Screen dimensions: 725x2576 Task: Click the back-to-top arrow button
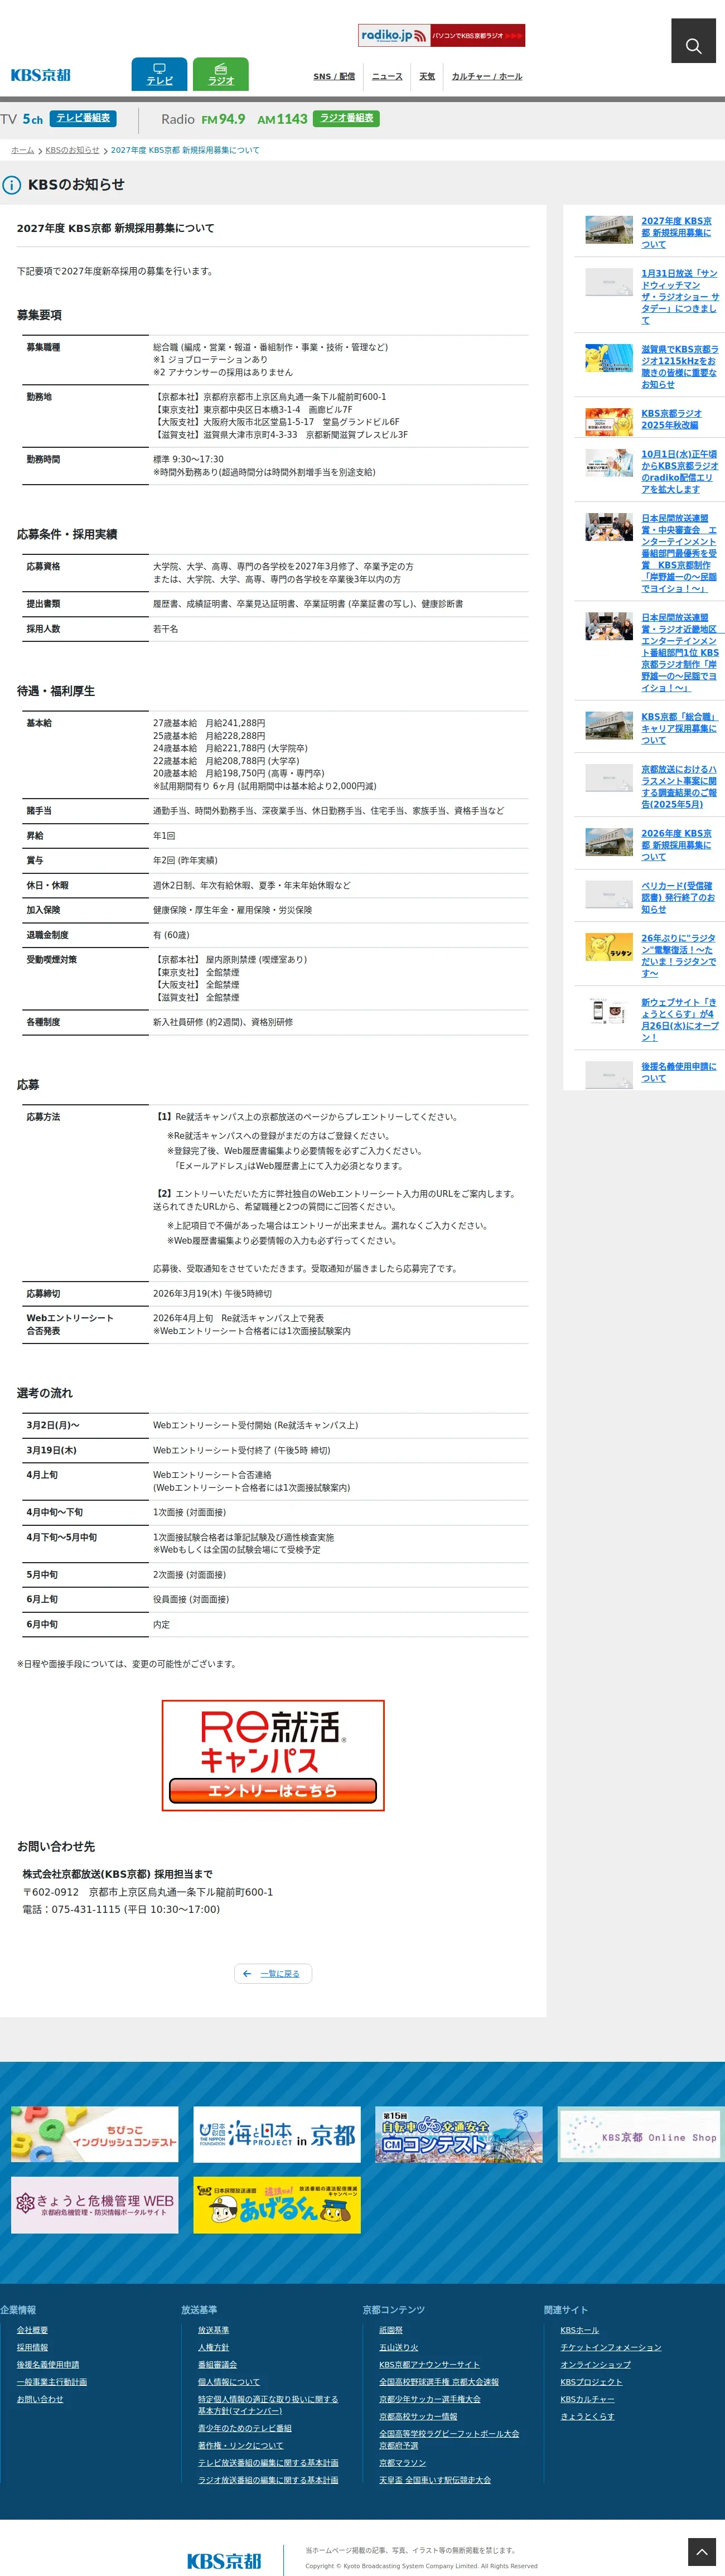(703, 2553)
